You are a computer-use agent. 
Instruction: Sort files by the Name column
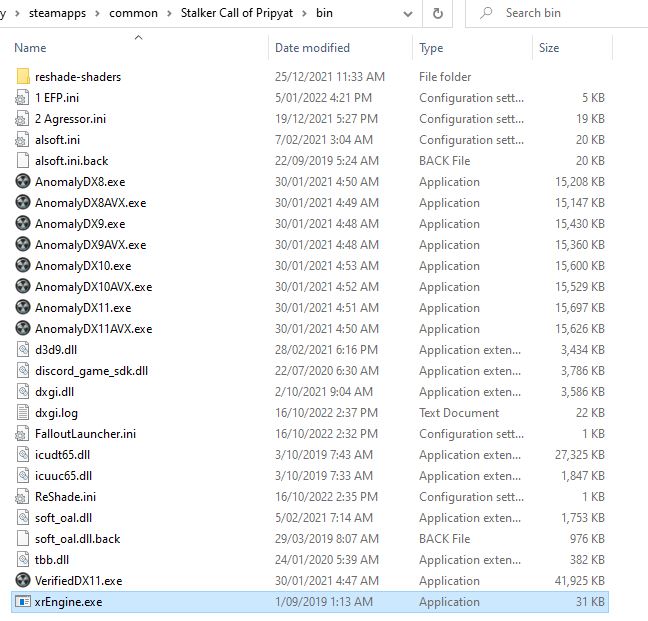(30, 48)
